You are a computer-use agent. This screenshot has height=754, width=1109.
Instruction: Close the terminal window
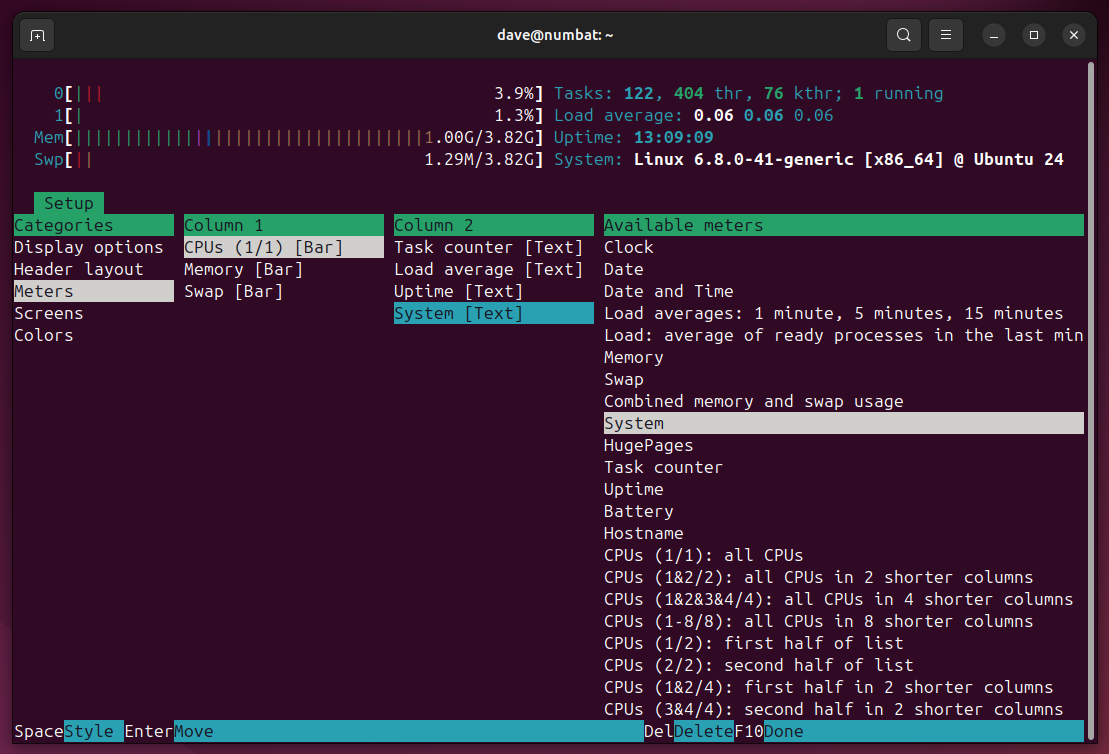(1074, 35)
